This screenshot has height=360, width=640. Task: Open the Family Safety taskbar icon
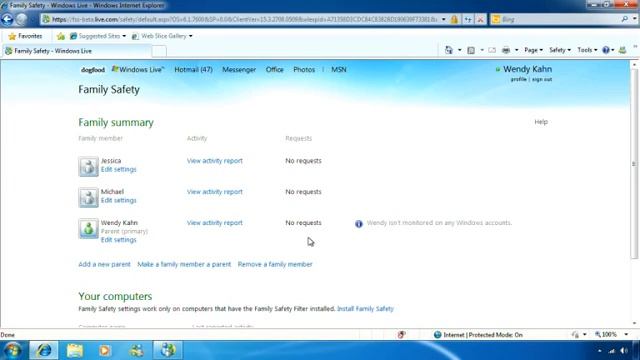click(x=168, y=350)
